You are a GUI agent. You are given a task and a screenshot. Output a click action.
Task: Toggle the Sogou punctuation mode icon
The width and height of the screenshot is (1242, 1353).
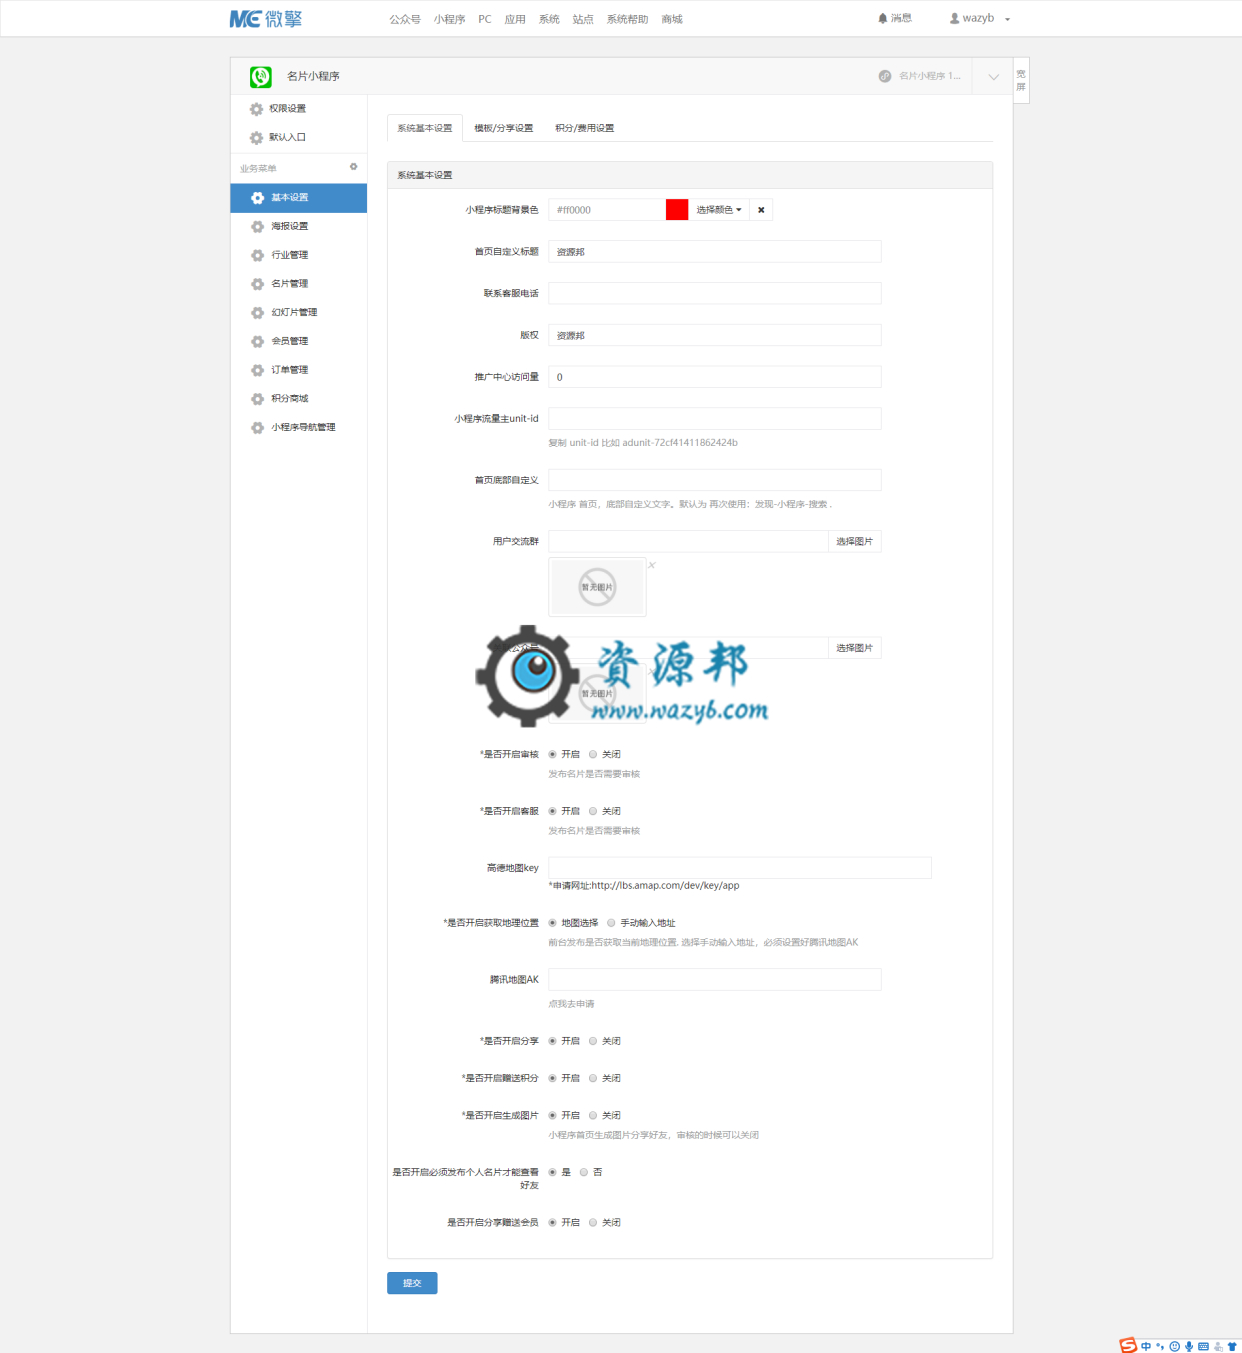(x=1160, y=1346)
